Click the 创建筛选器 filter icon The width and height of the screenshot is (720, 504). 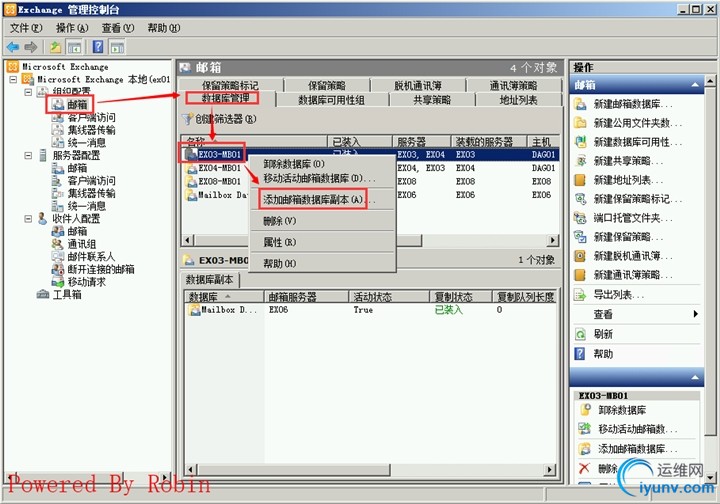[187, 119]
